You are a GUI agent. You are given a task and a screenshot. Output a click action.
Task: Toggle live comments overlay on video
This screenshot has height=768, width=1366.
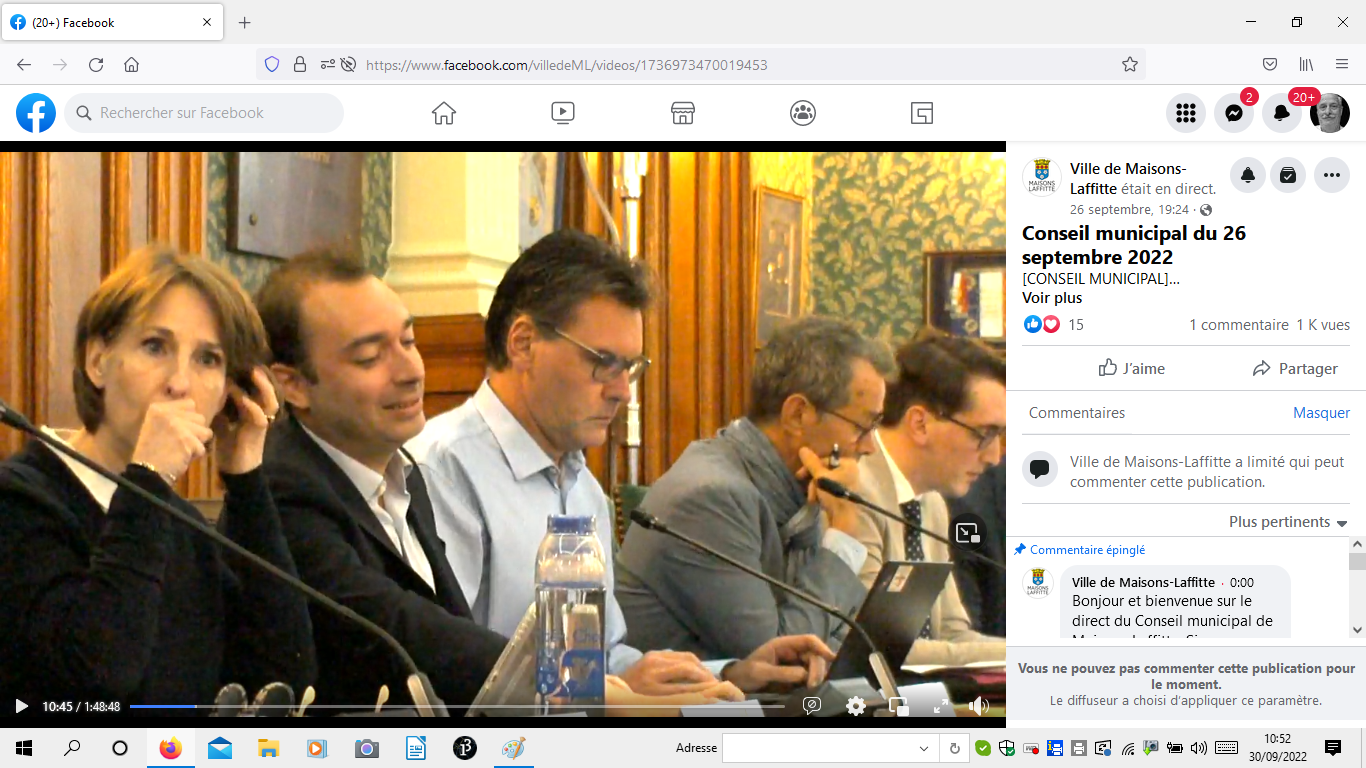click(x=812, y=706)
